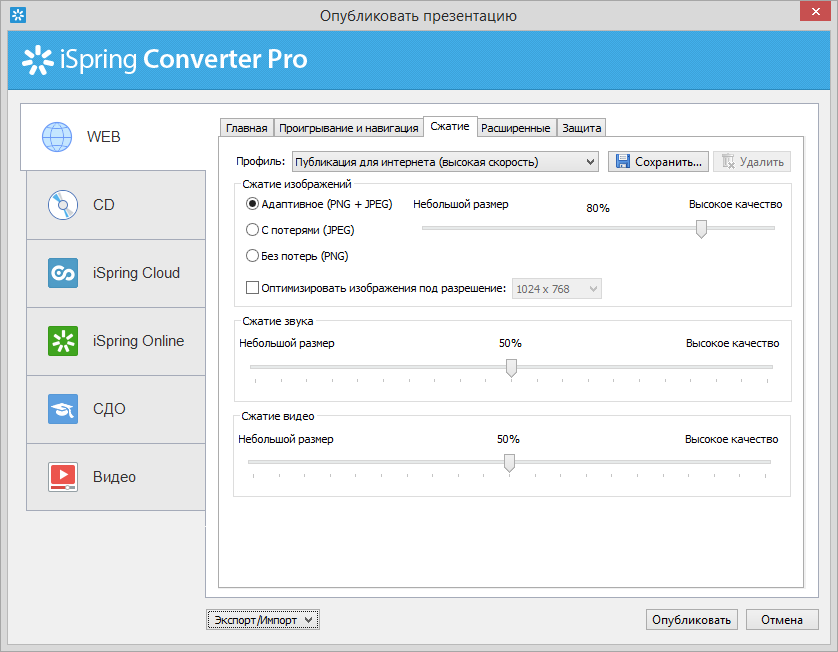This screenshot has height=652, width=838.
Task: Choose the iSpring Online label
Action: click(138, 341)
